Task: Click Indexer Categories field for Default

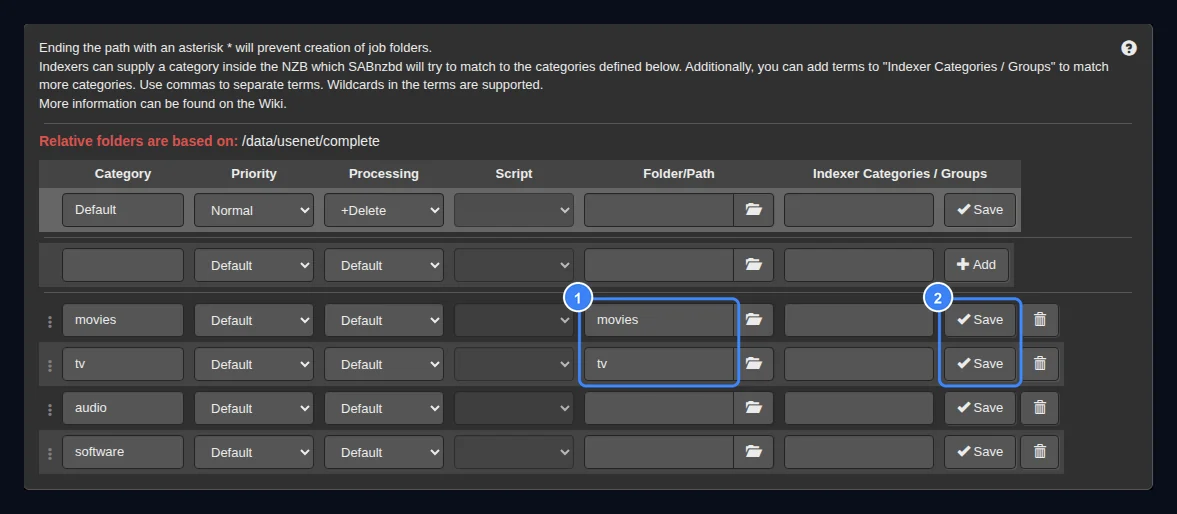Action: [859, 210]
